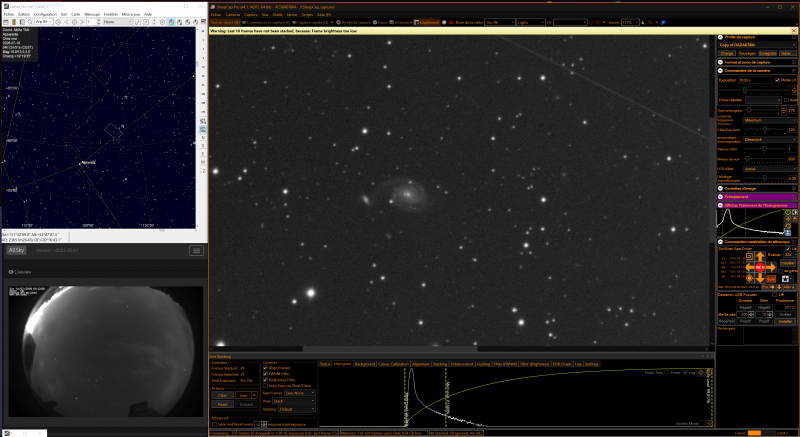This screenshot has height=437, width=800.
Task: Toggle the Empilement live stacking button
Action: pos(427,22)
